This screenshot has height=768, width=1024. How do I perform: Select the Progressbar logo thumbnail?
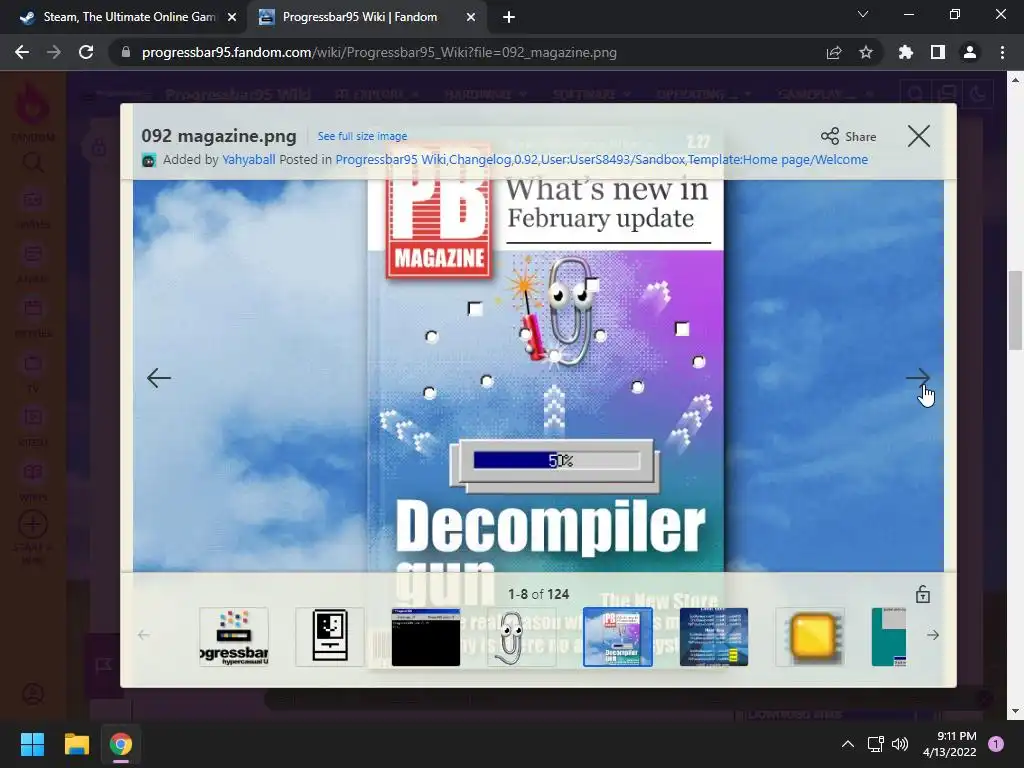[x=234, y=637]
